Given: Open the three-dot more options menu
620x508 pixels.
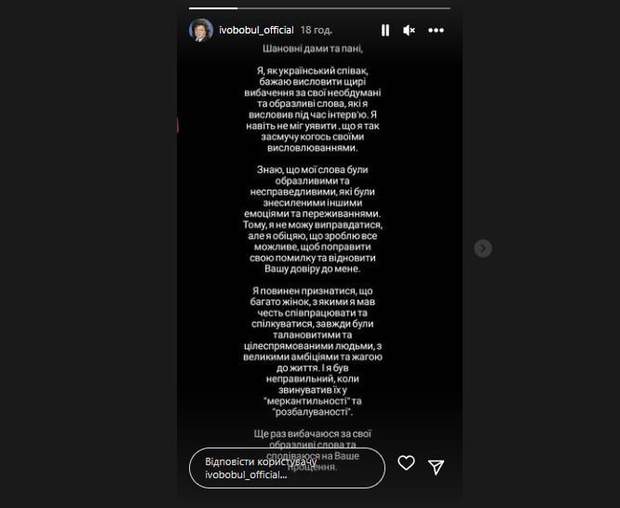Looking at the screenshot, I should (x=436, y=30).
